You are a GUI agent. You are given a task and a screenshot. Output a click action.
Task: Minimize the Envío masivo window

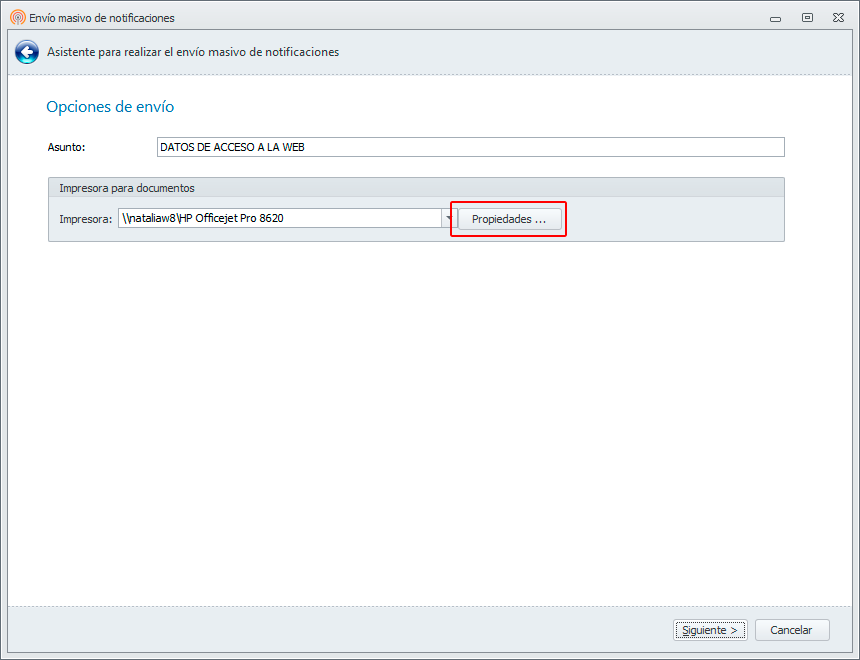(x=775, y=18)
